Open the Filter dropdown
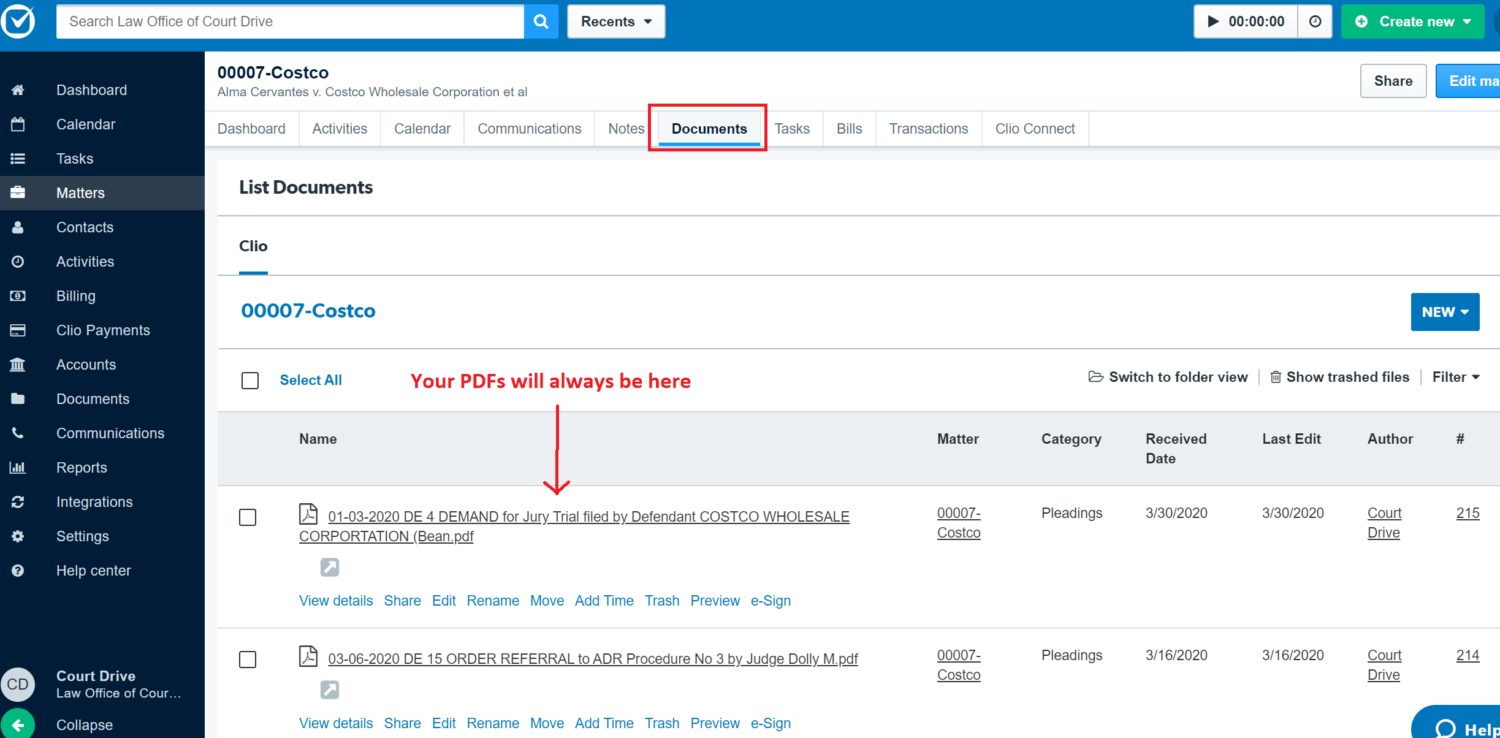Viewport: 1500px width, 738px height. pos(1455,377)
